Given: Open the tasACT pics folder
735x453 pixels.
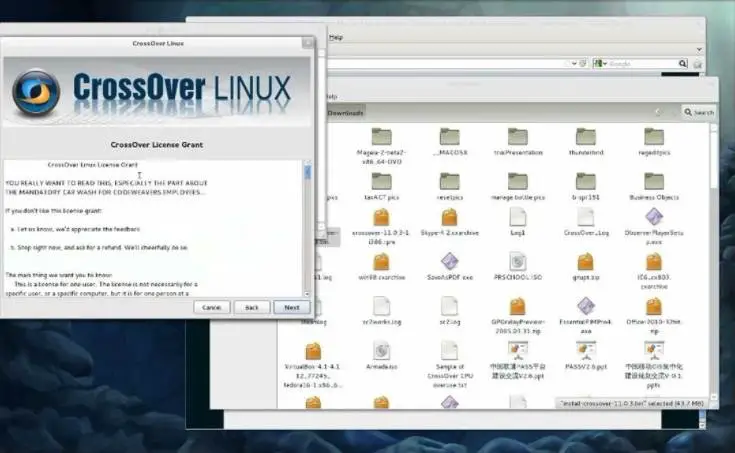Looking at the screenshot, I should pos(381,186).
